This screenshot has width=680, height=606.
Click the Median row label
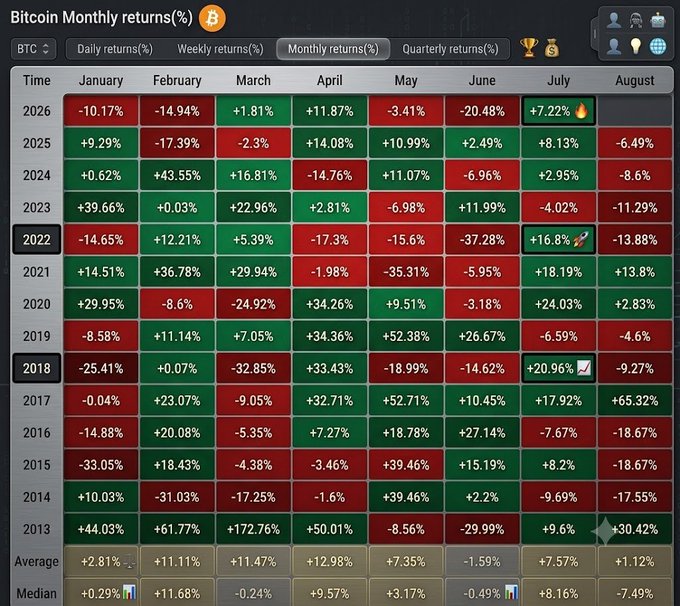[x=36, y=593]
